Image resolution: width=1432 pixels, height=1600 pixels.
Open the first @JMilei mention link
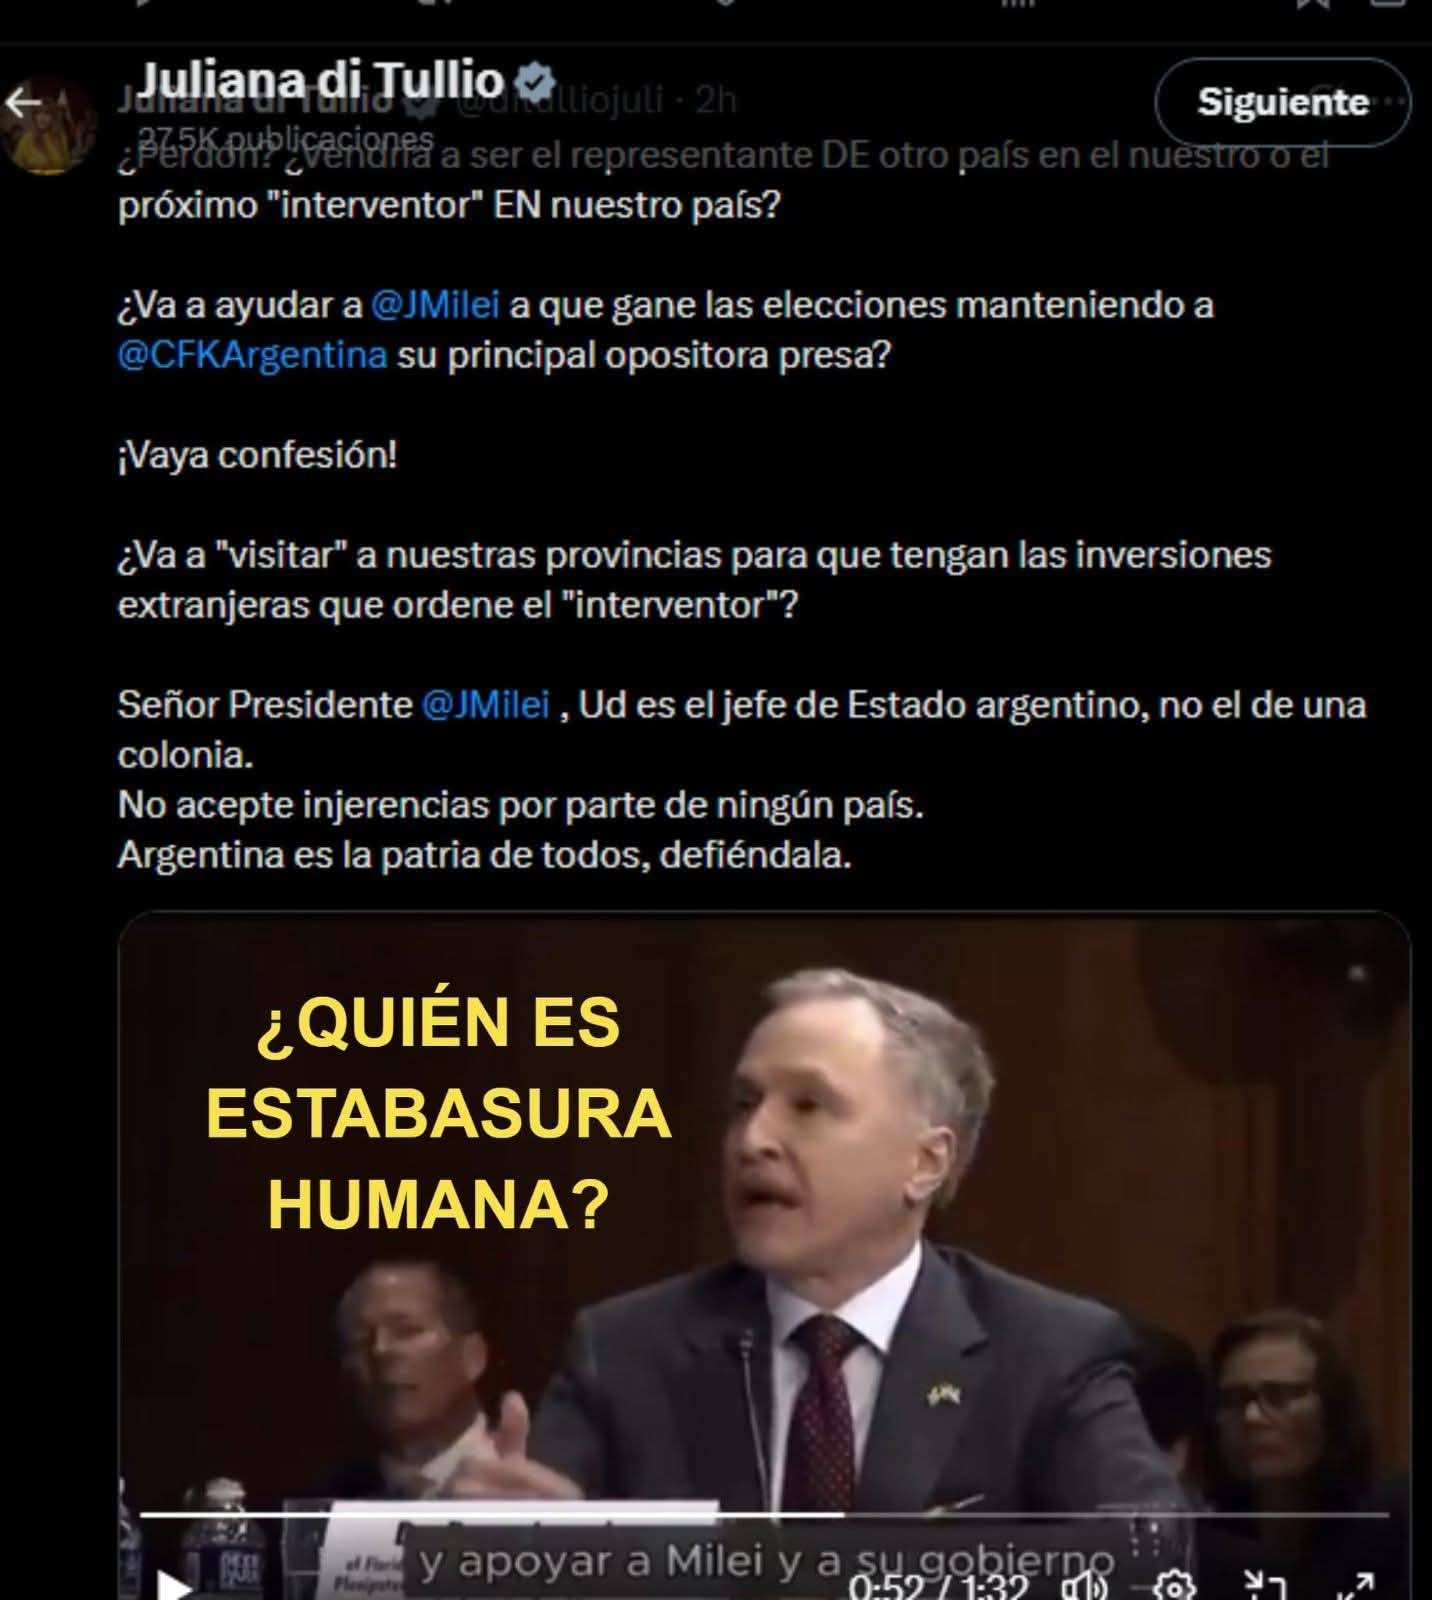(434, 305)
